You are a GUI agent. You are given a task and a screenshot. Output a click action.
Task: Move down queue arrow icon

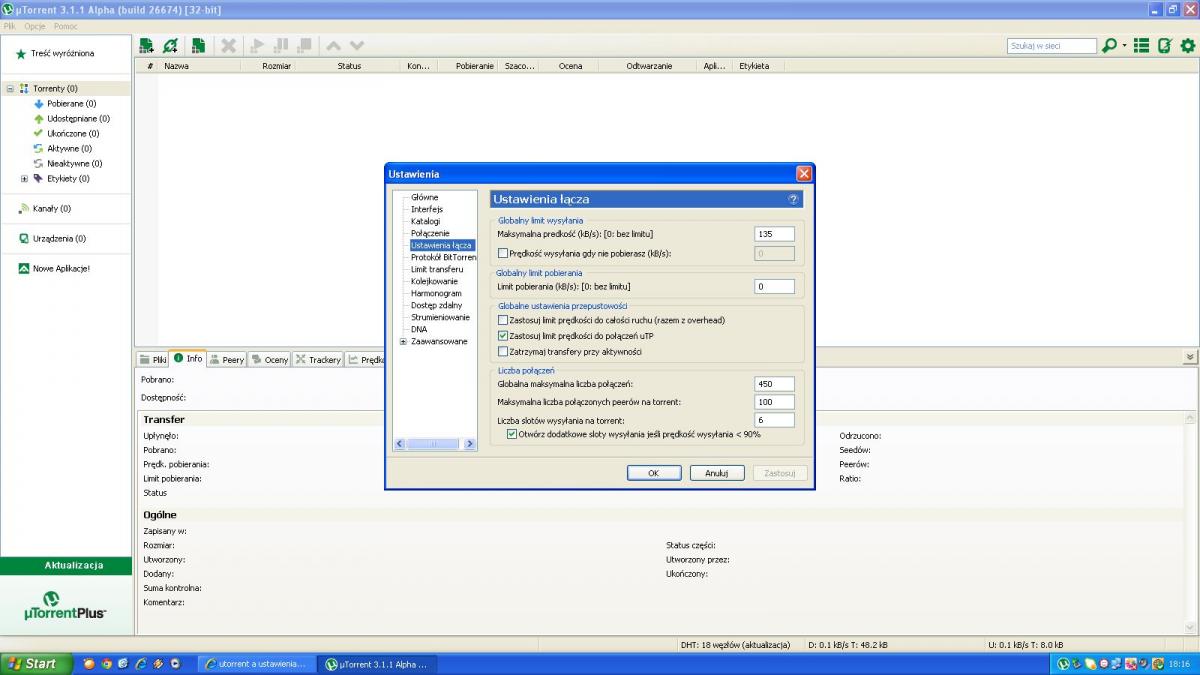click(357, 46)
